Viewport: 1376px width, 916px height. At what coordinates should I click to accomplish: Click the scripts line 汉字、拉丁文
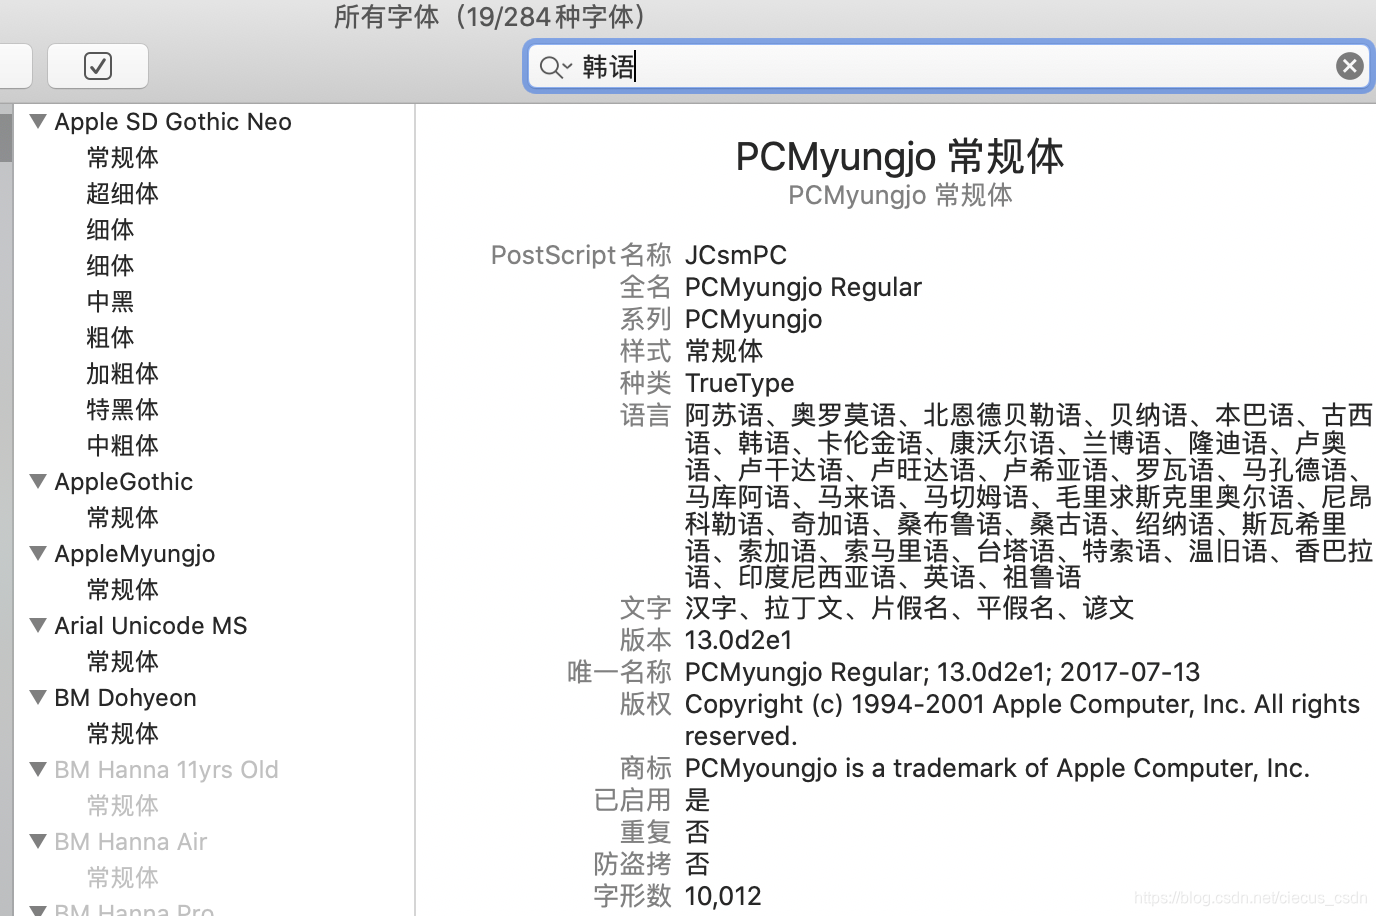[909, 608]
